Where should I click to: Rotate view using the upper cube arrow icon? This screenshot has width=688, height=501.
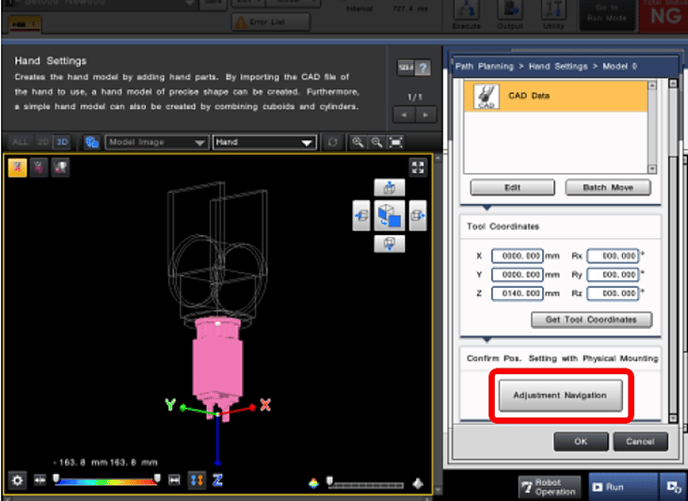coord(389,188)
